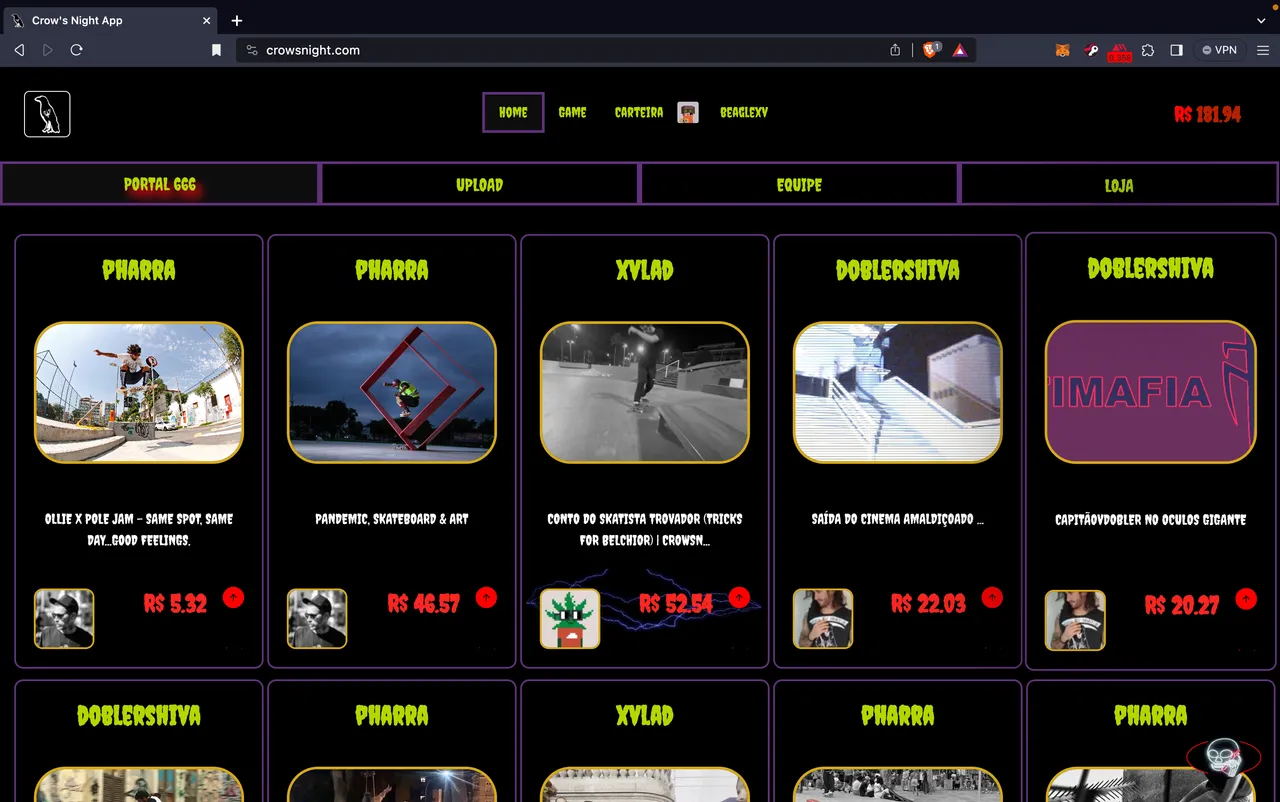Select the Game nav item

(572, 113)
